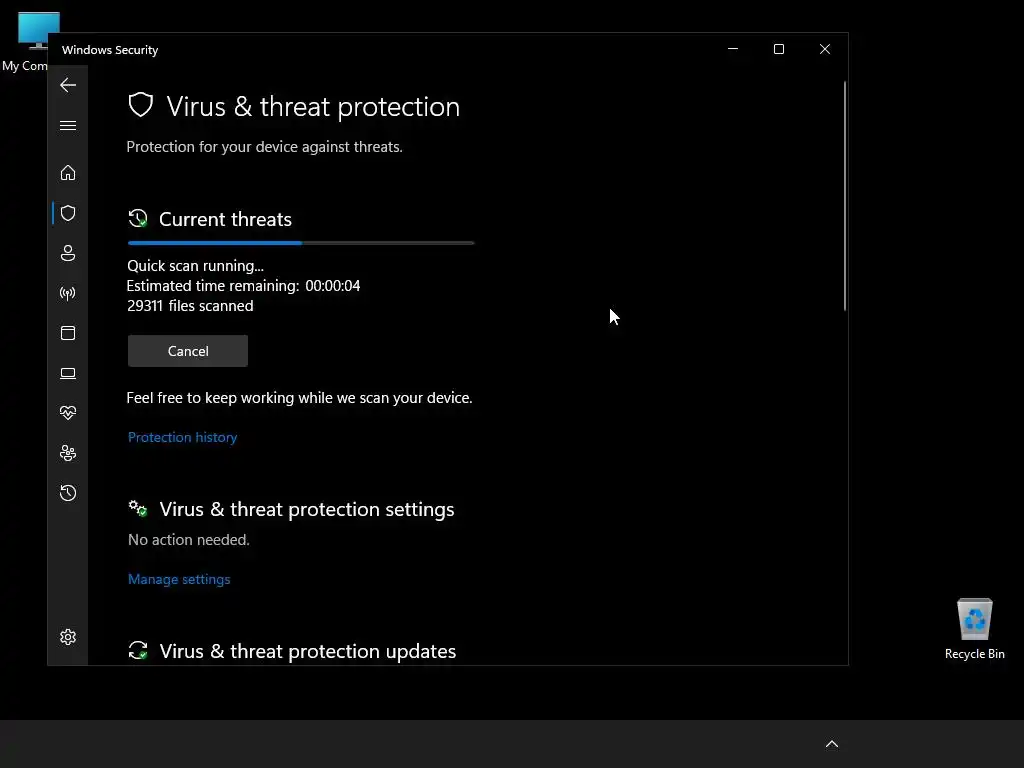The width and height of the screenshot is (1024, 768).
Task: Open Device performance & health heart icon
Action: pos(68,413)
